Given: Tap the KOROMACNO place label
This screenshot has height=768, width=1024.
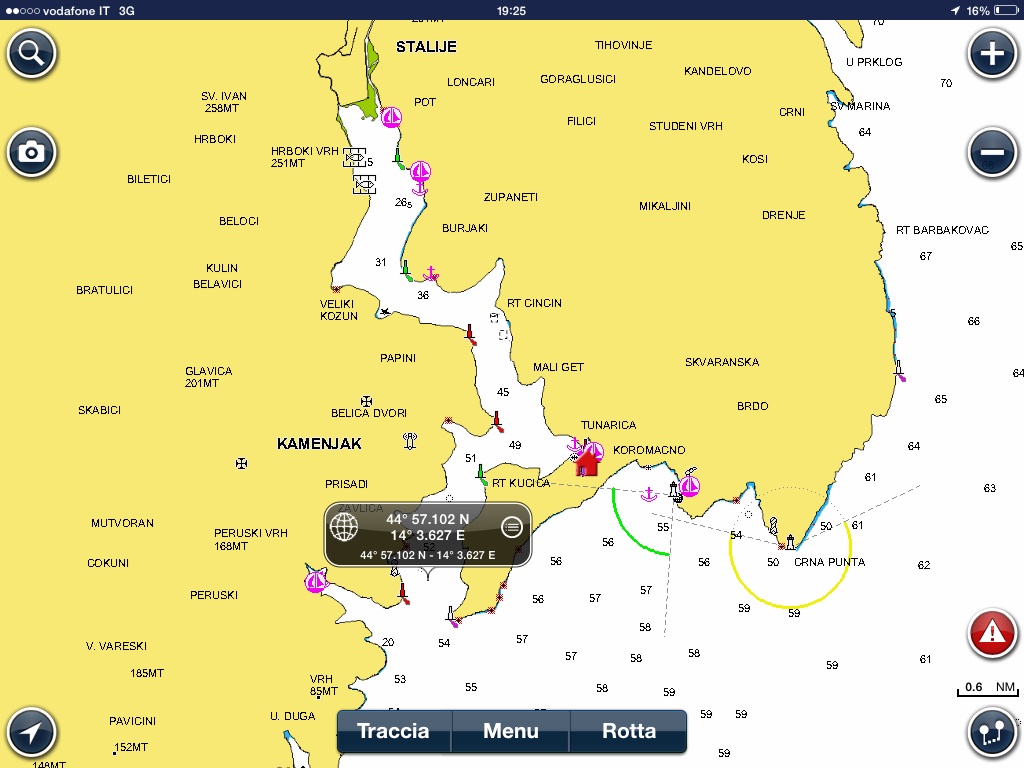Looking at the screenshot, I should tap(649, 450).
